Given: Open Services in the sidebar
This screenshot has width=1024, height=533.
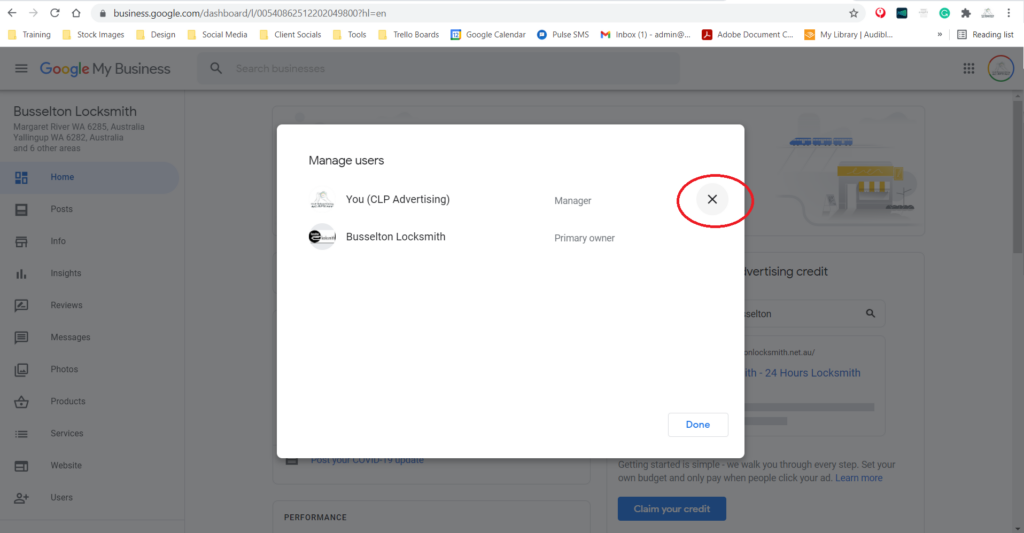Looking at the screenshot, I should click(x=89, y=433).
